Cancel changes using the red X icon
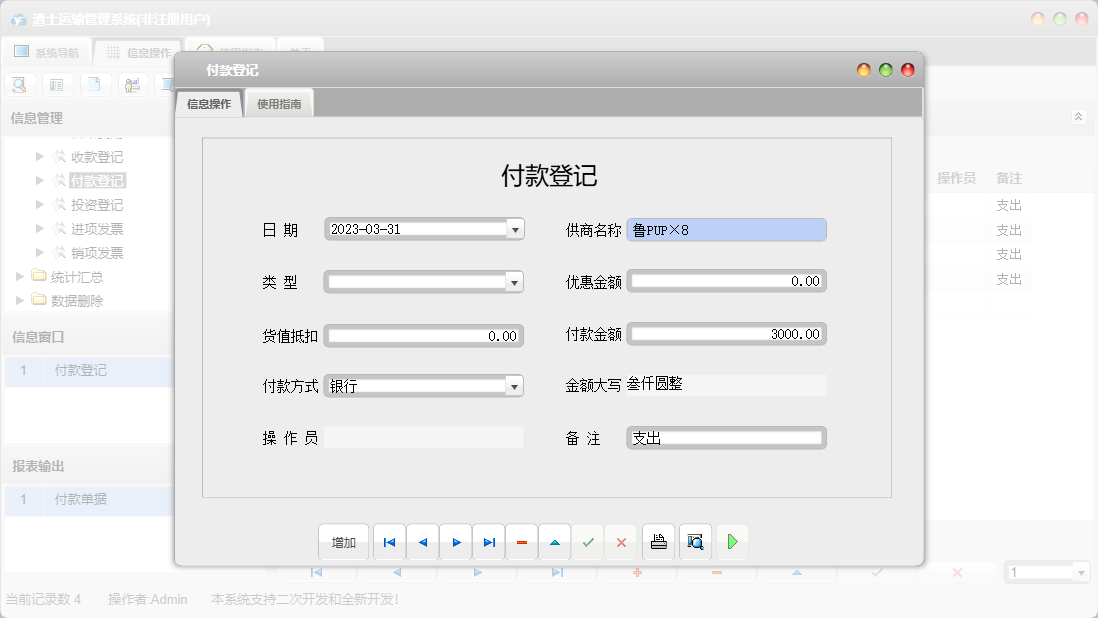This screenshot has height=618, width=1098. coord(621,541)
